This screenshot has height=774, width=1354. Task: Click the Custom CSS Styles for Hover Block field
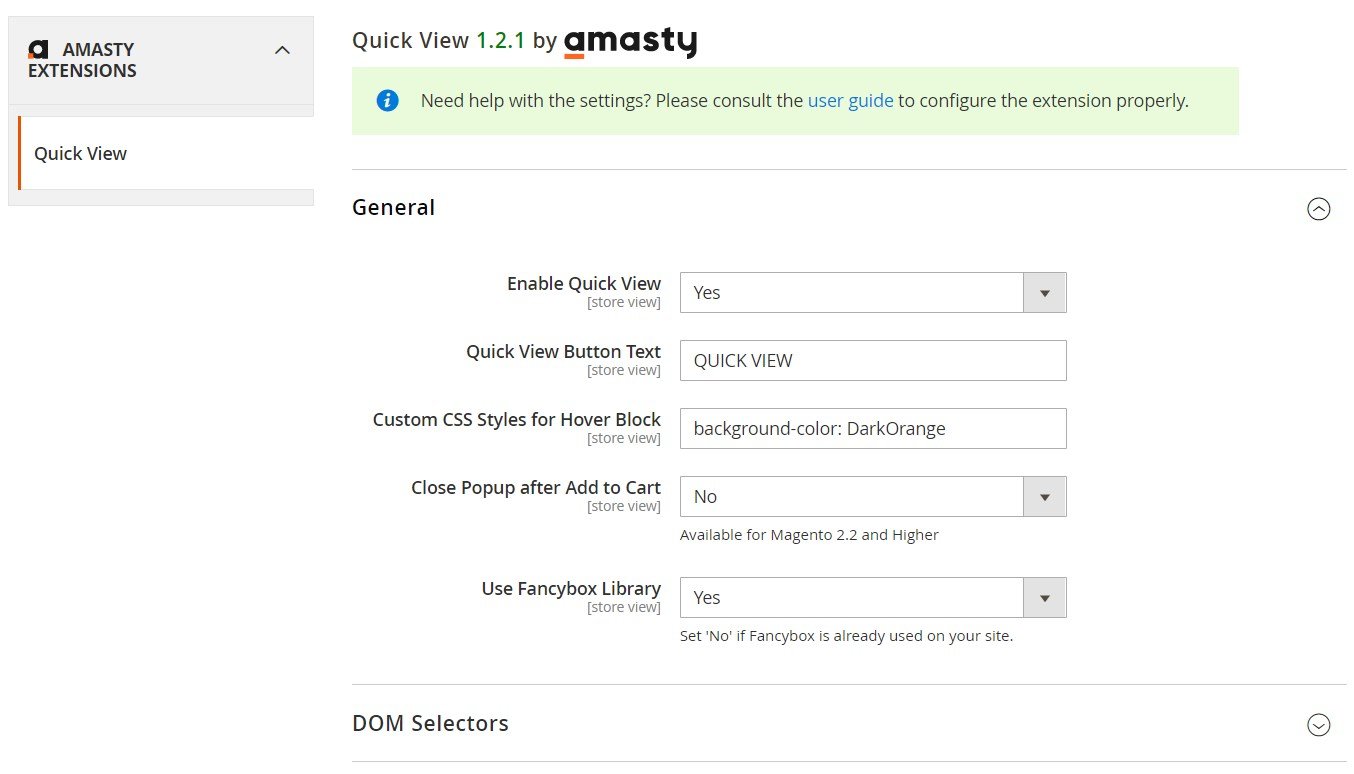click(x=873, y=429)
